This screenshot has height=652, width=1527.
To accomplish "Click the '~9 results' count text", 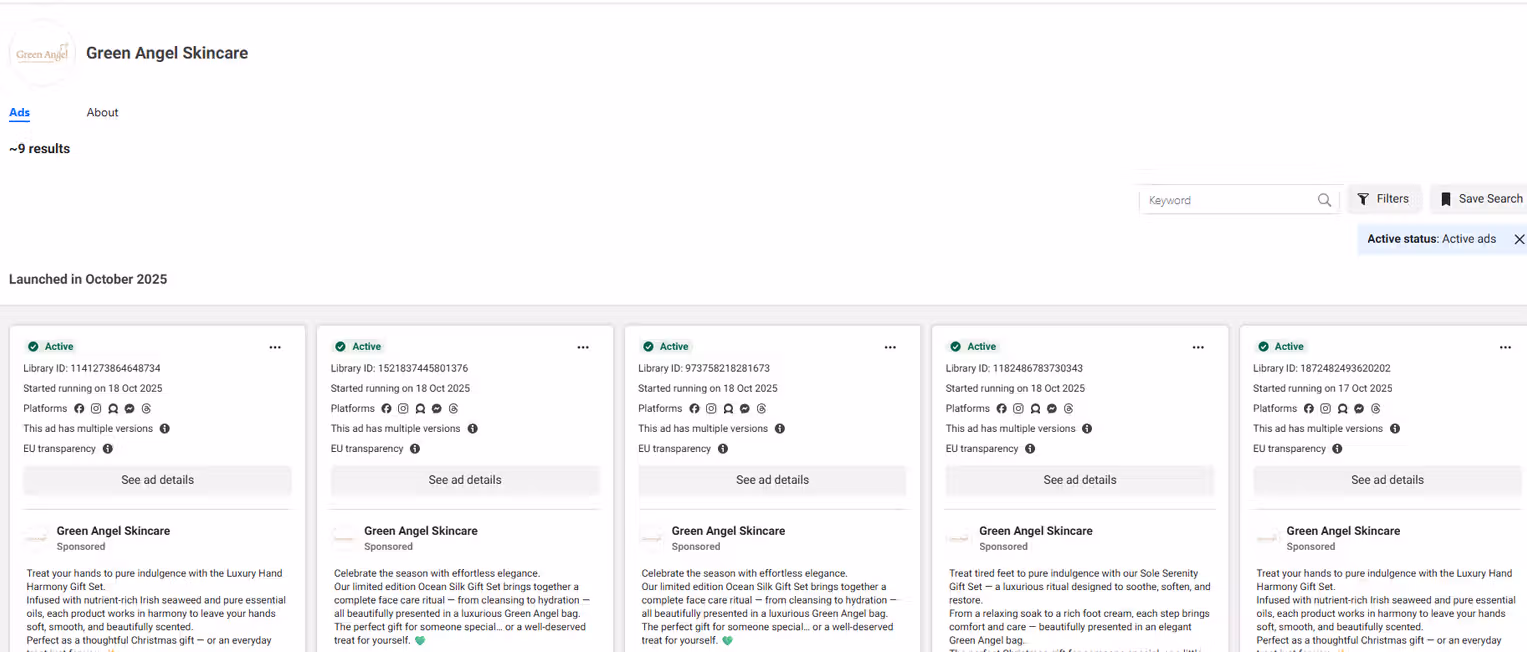I will pyautogui.click(x=39, y=149).
